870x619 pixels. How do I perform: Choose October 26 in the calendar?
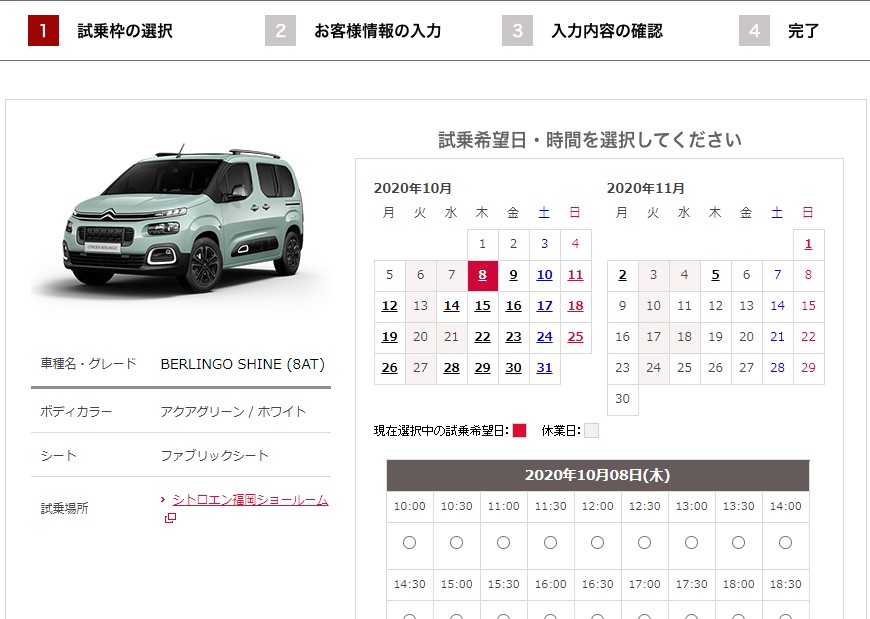pyautogui.click(x=390, y=368)
